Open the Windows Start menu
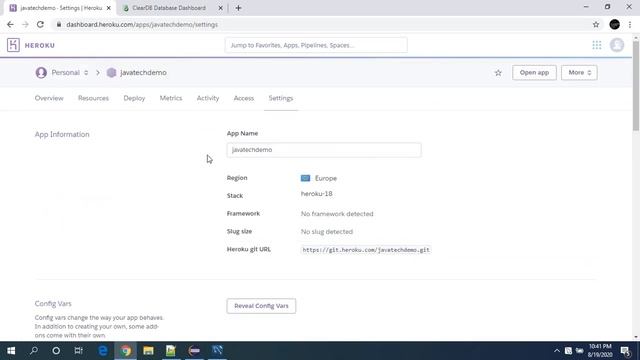640x360 pixels. [x=11, y=351]
